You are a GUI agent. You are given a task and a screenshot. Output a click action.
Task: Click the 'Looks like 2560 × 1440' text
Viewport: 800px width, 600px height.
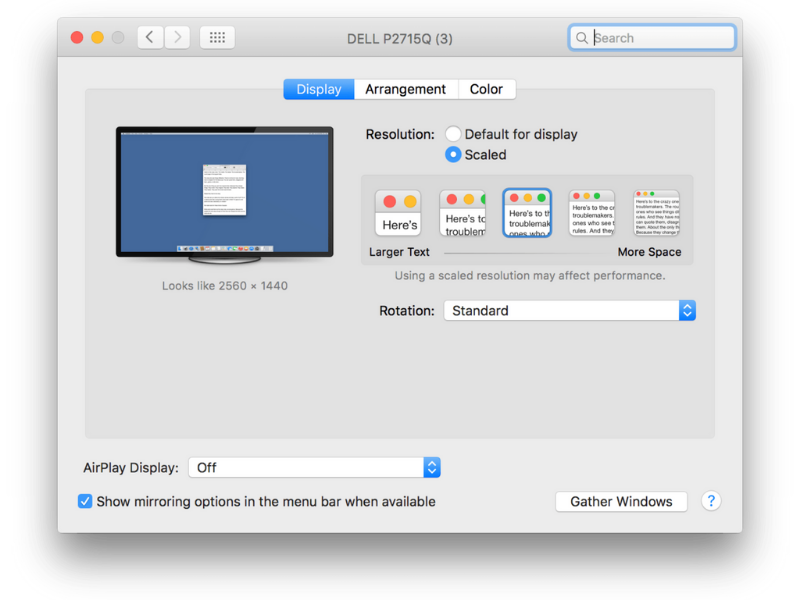[x=225, y=286]
